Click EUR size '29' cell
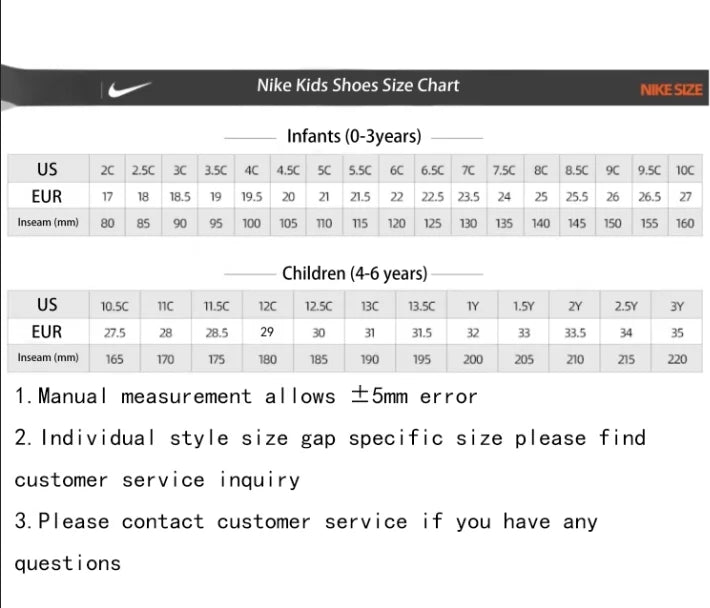Screen dimensions: 710x608 click(267, 332)
